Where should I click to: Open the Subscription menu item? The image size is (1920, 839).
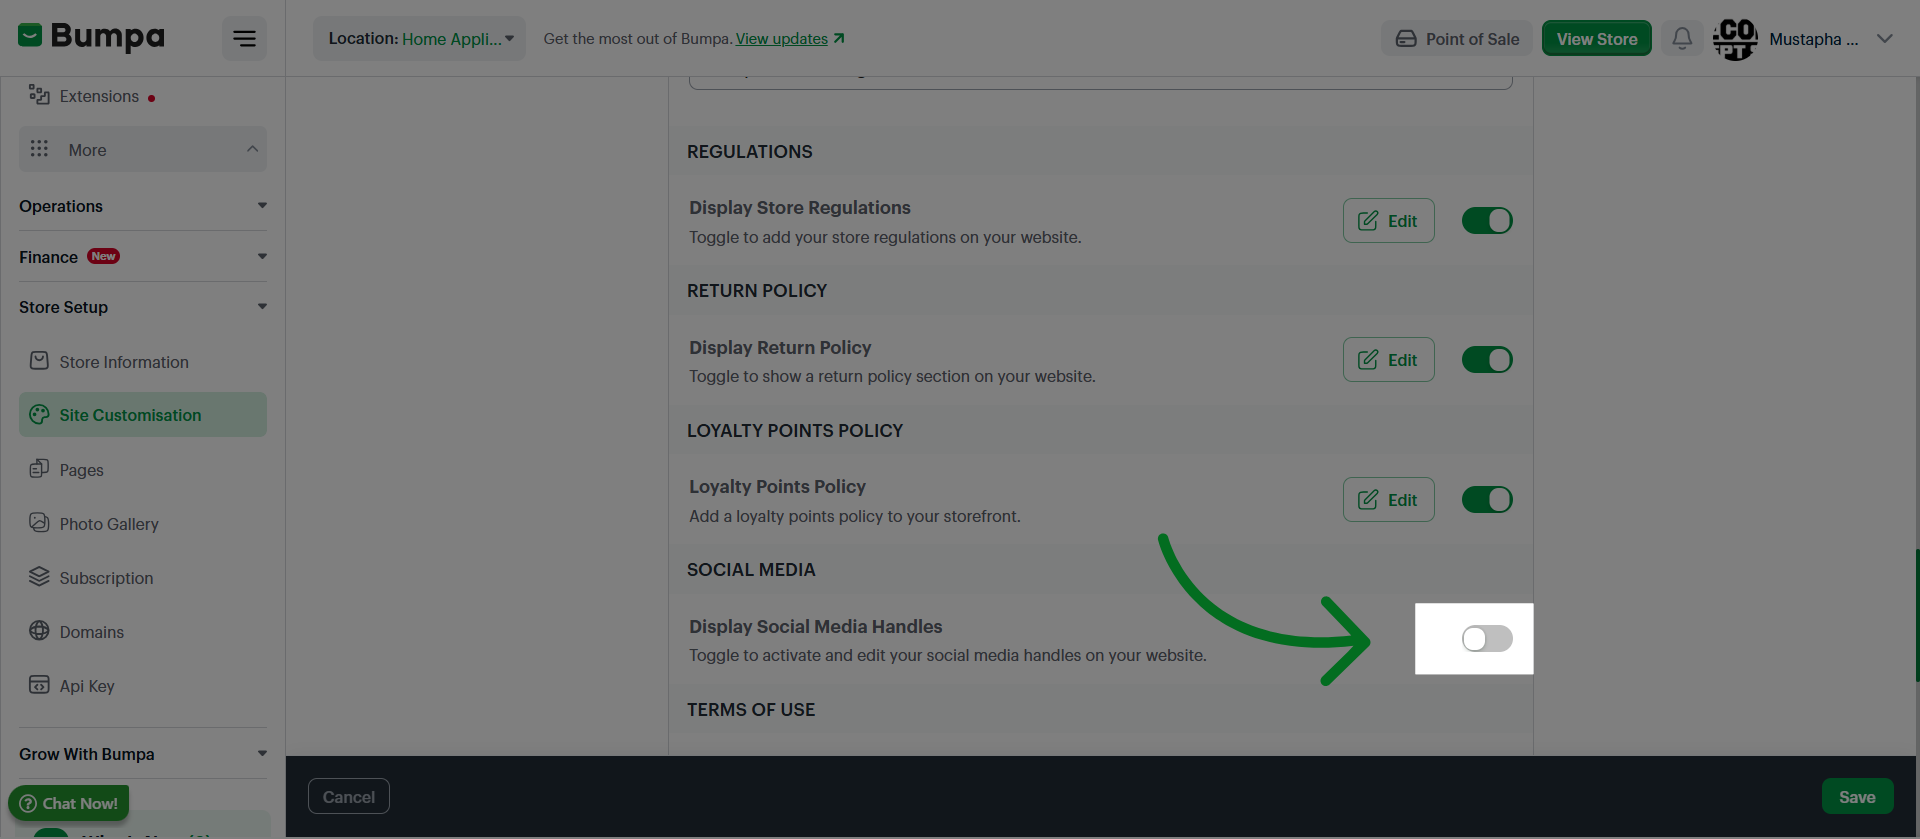pyautogui.click(x=143, y=578)
